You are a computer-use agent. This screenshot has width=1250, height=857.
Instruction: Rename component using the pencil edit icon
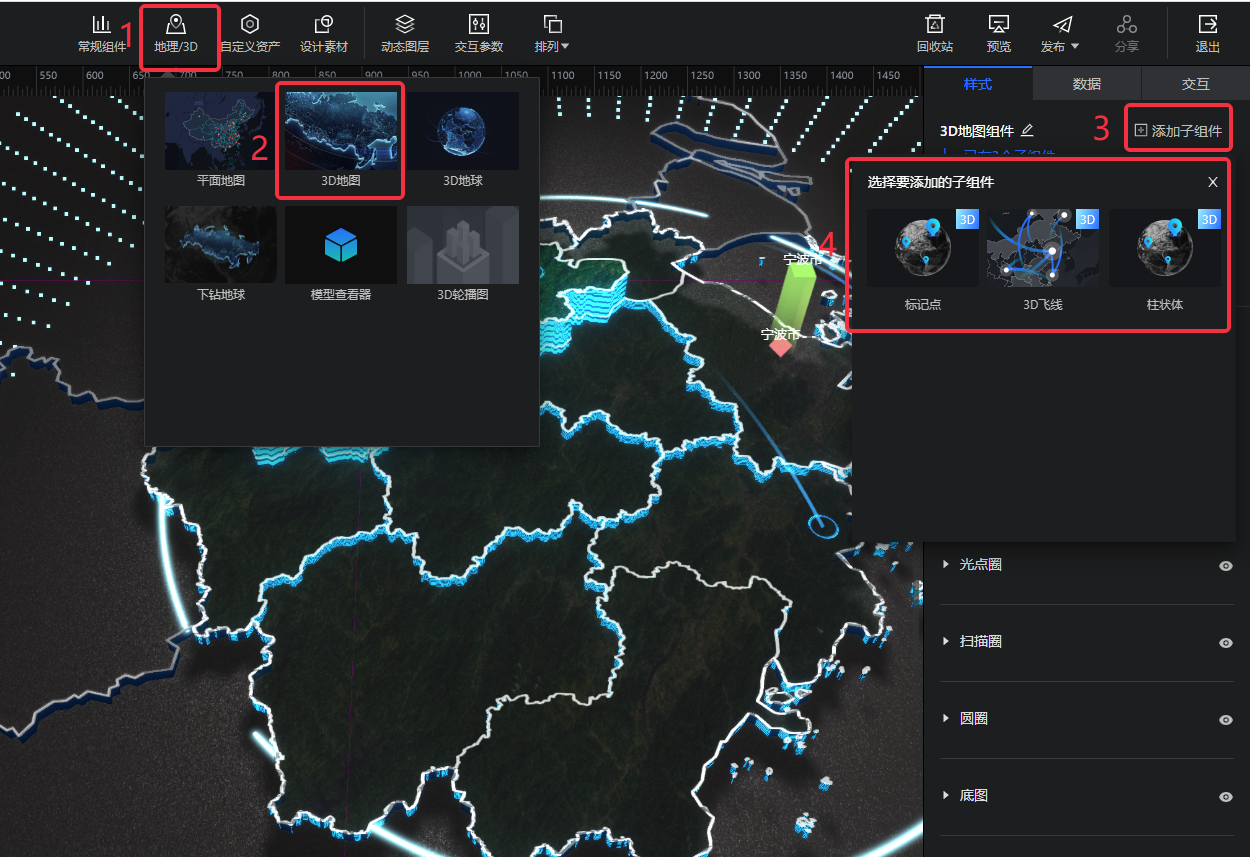point(1027,131)
